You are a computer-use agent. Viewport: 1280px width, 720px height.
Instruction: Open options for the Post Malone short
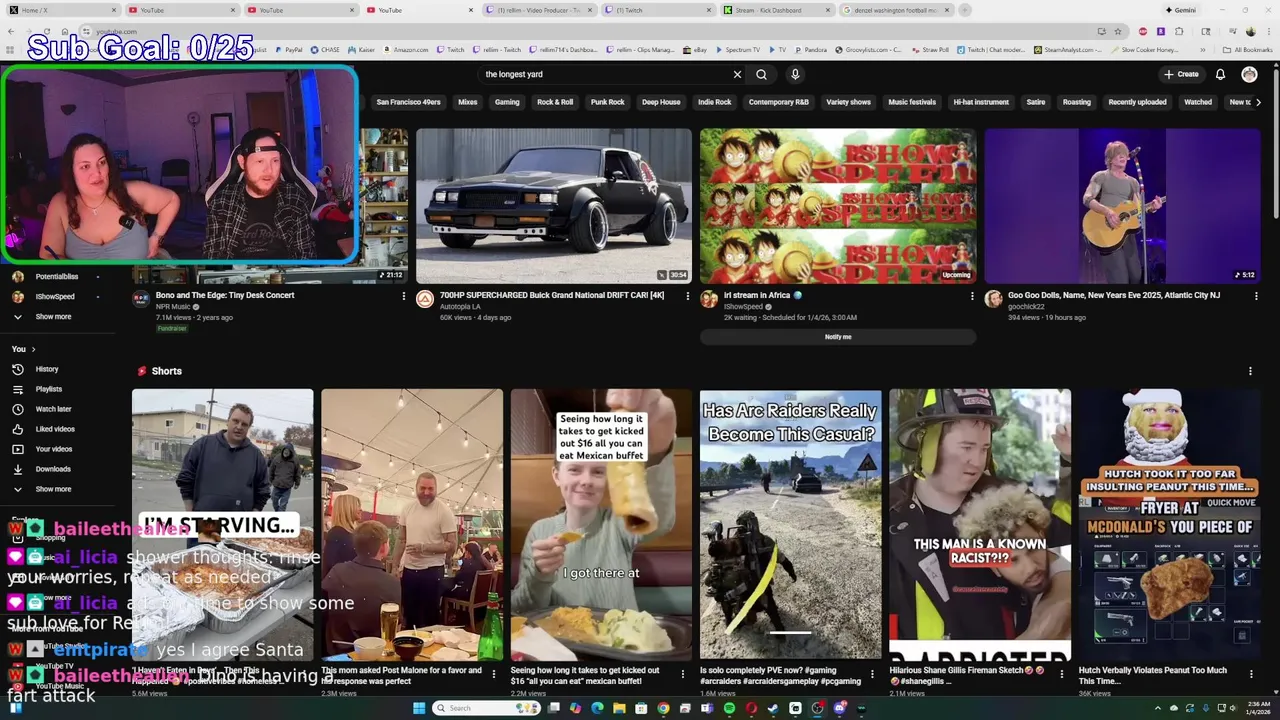[493, 673]
